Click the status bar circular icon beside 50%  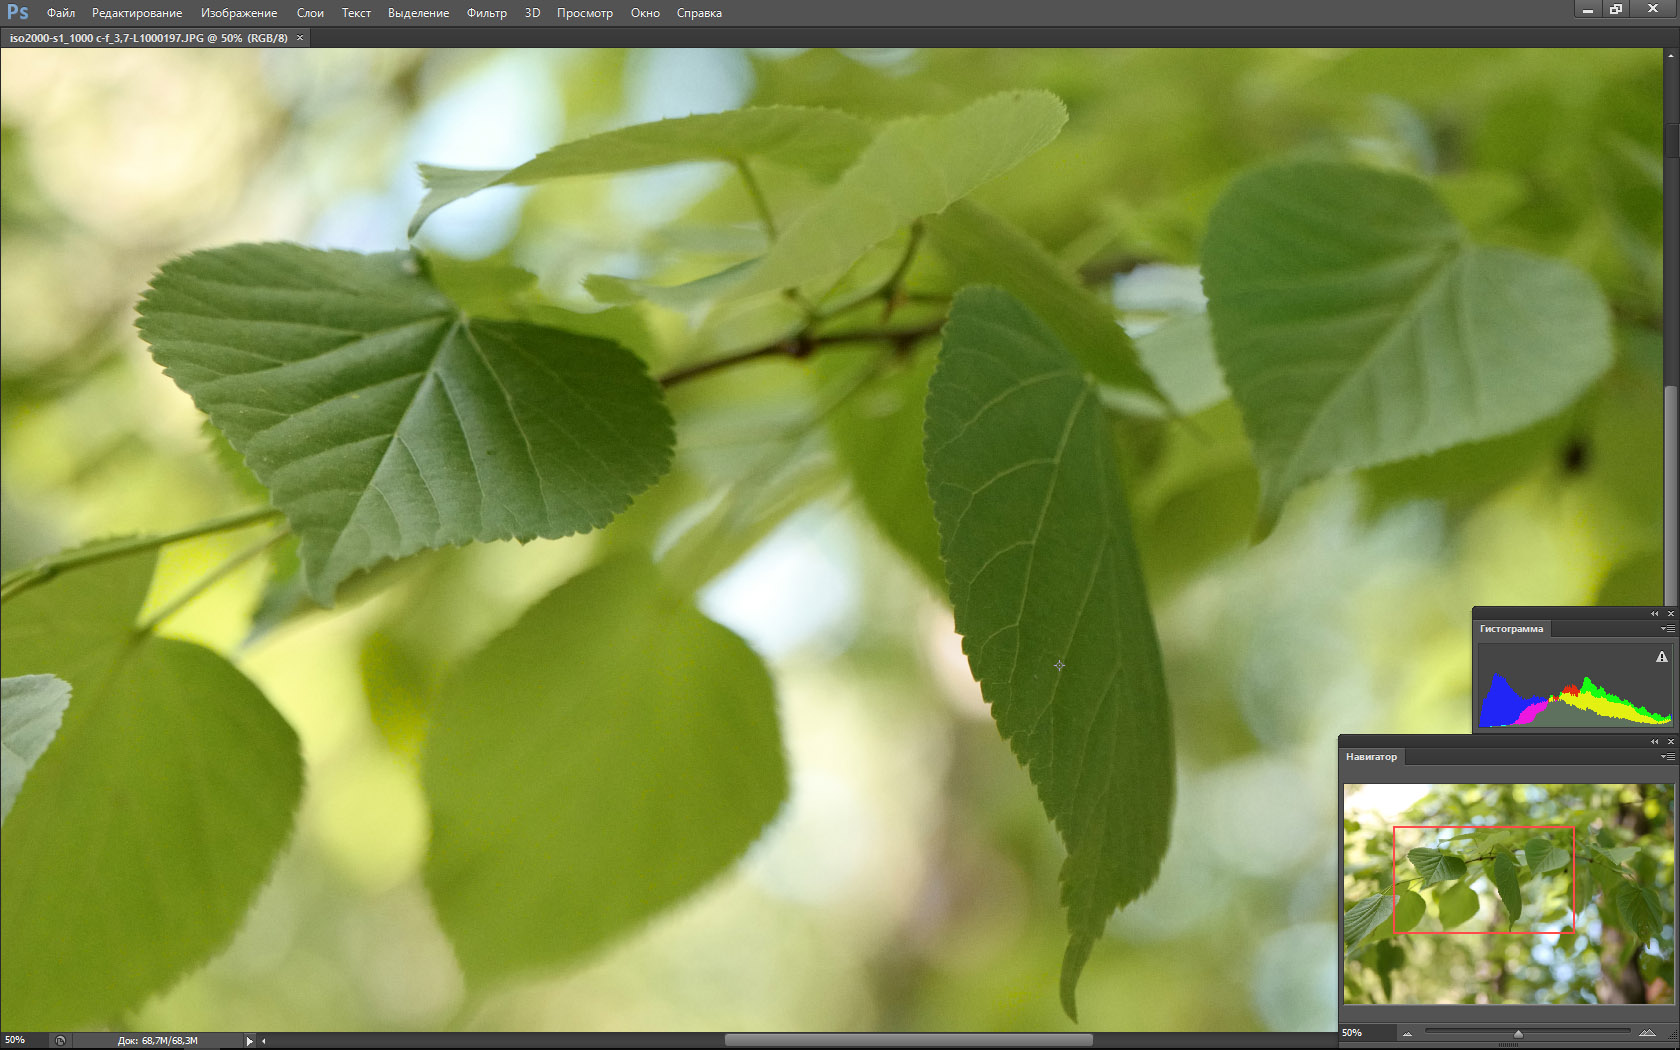pos(60,1040)
